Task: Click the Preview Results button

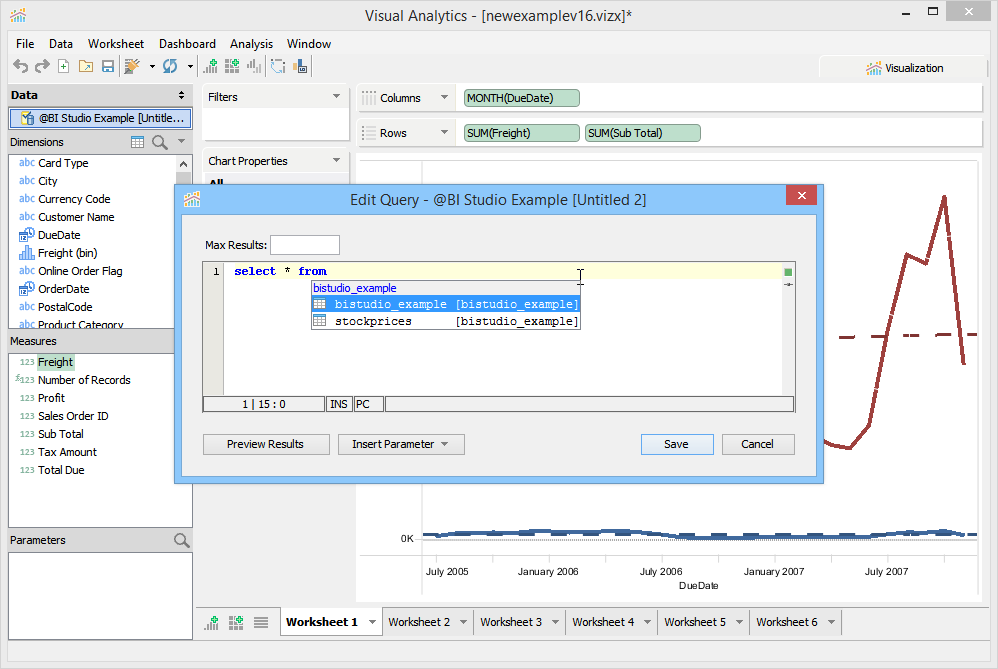Action: (x=265, y=444)
